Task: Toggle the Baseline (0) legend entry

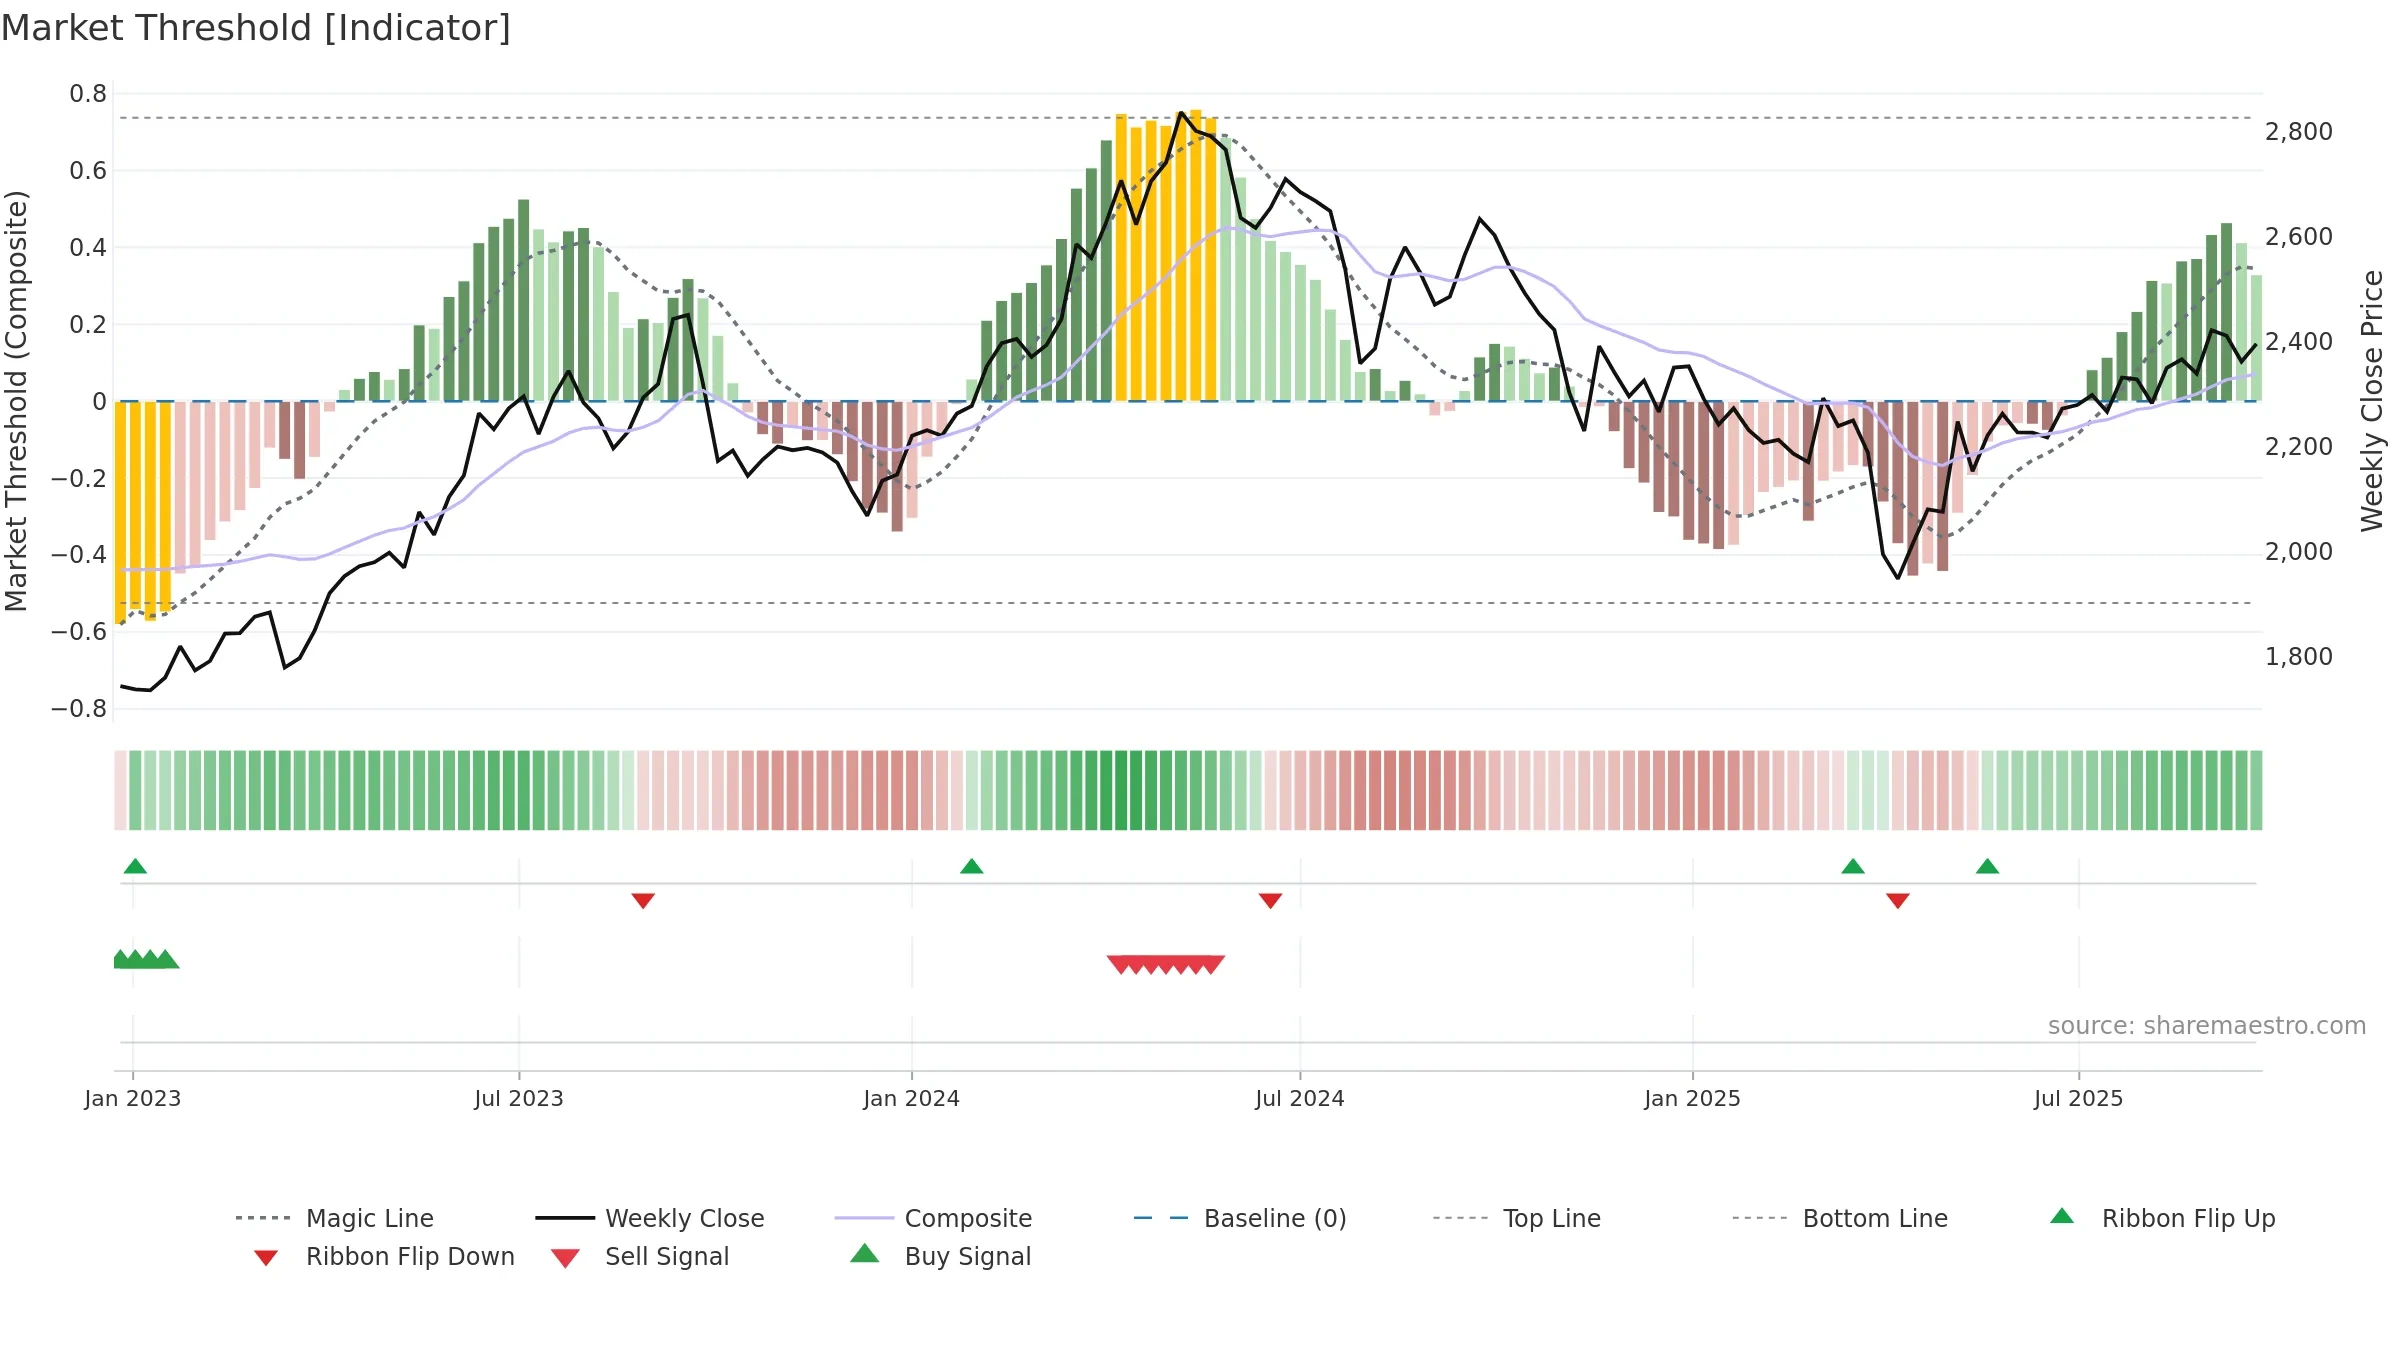Action: (1240, 1218)
